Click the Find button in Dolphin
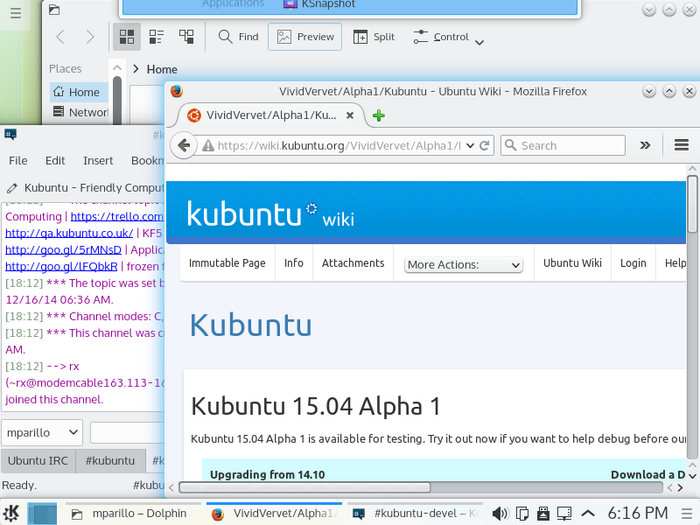Image resolution: width=700 pixels, height=525 pixels. [238, 37]
